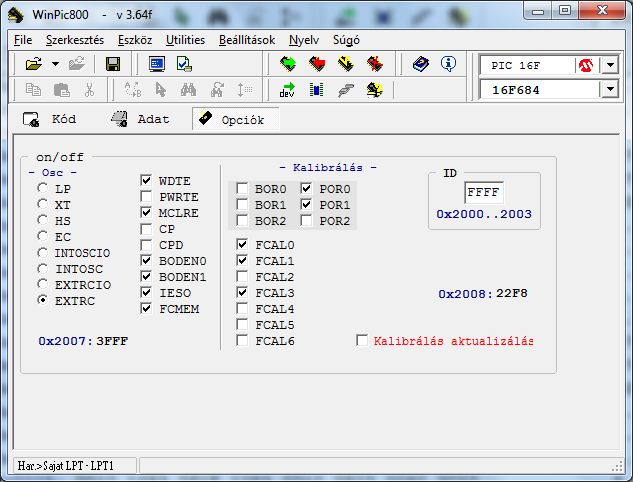Switch to the Kód tab

pyautogui.click(x=50, y=119)
